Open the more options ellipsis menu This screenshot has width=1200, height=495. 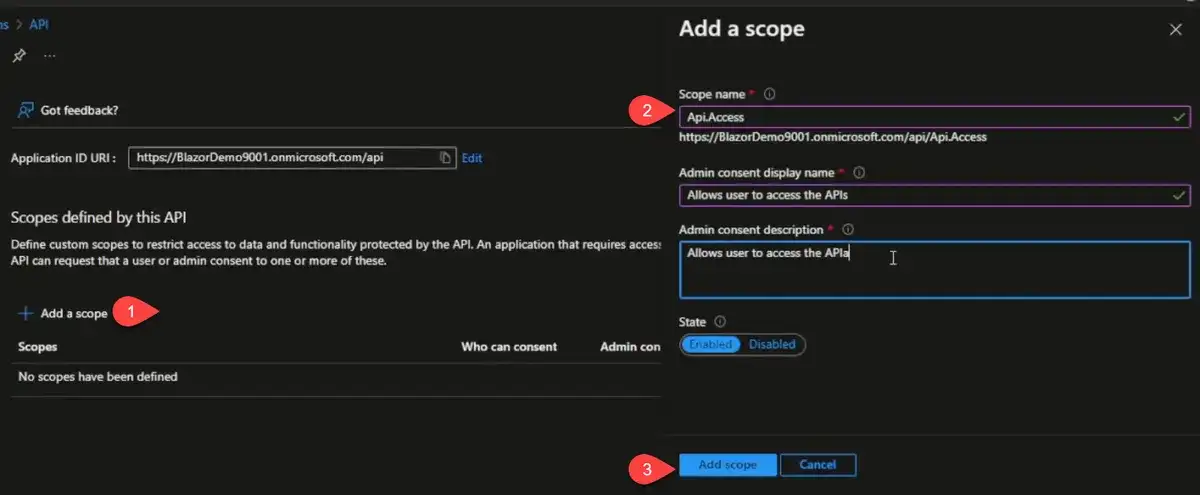50,56
